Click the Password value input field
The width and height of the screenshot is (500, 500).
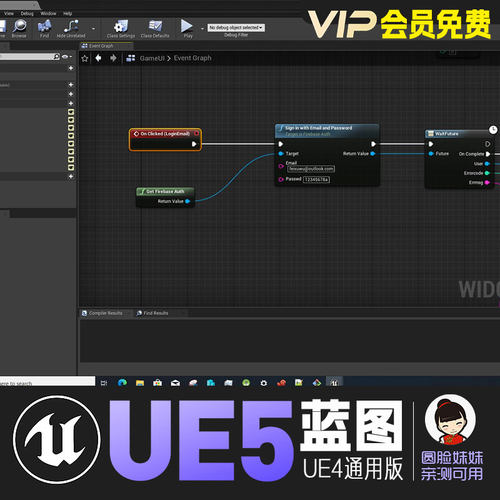point(316,180)
